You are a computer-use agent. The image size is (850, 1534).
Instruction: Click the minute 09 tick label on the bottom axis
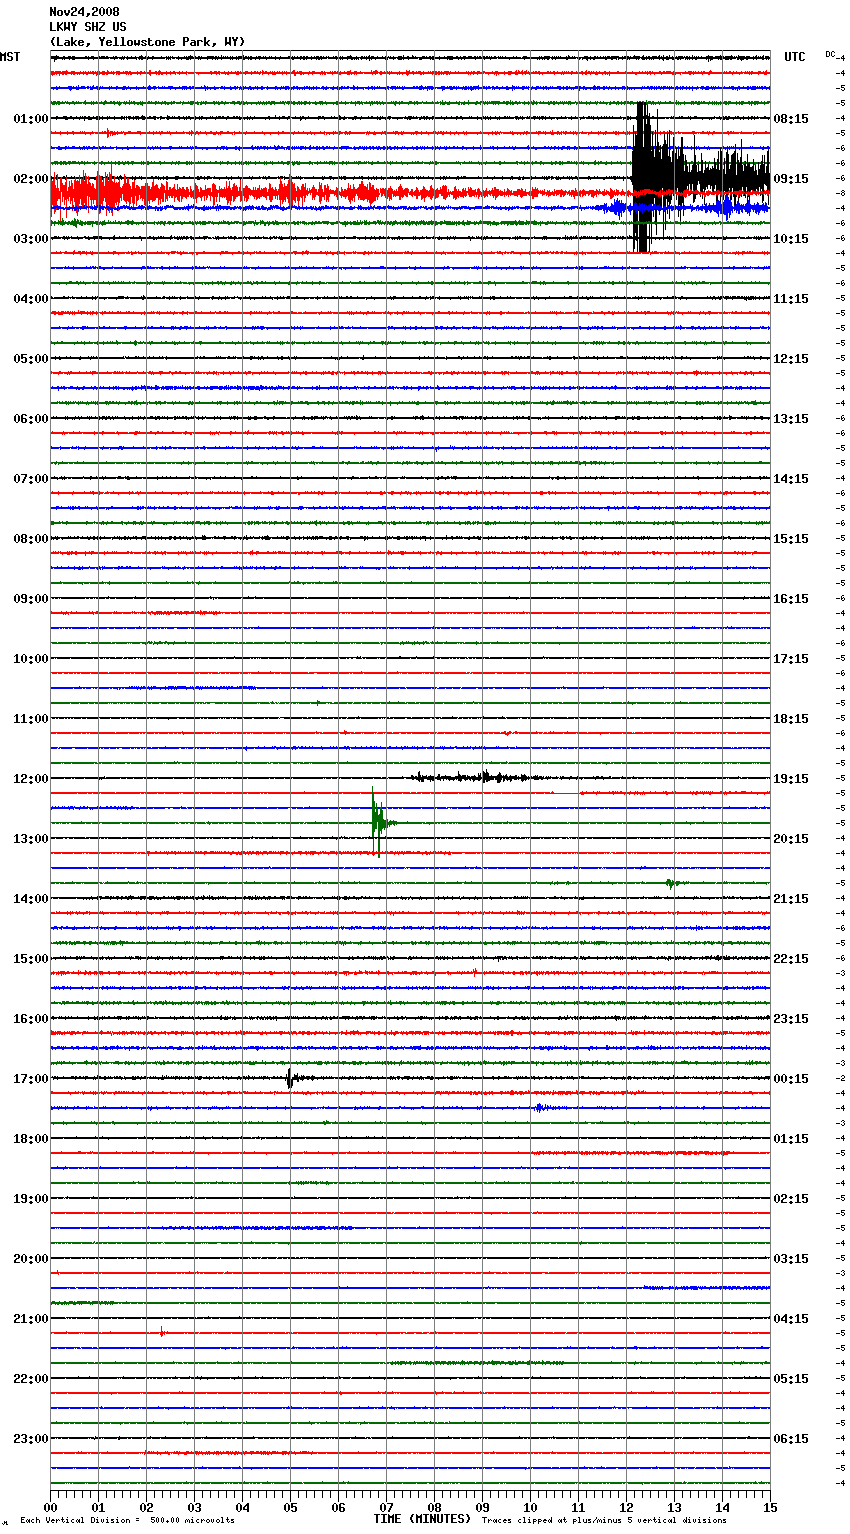(482, 1507)
